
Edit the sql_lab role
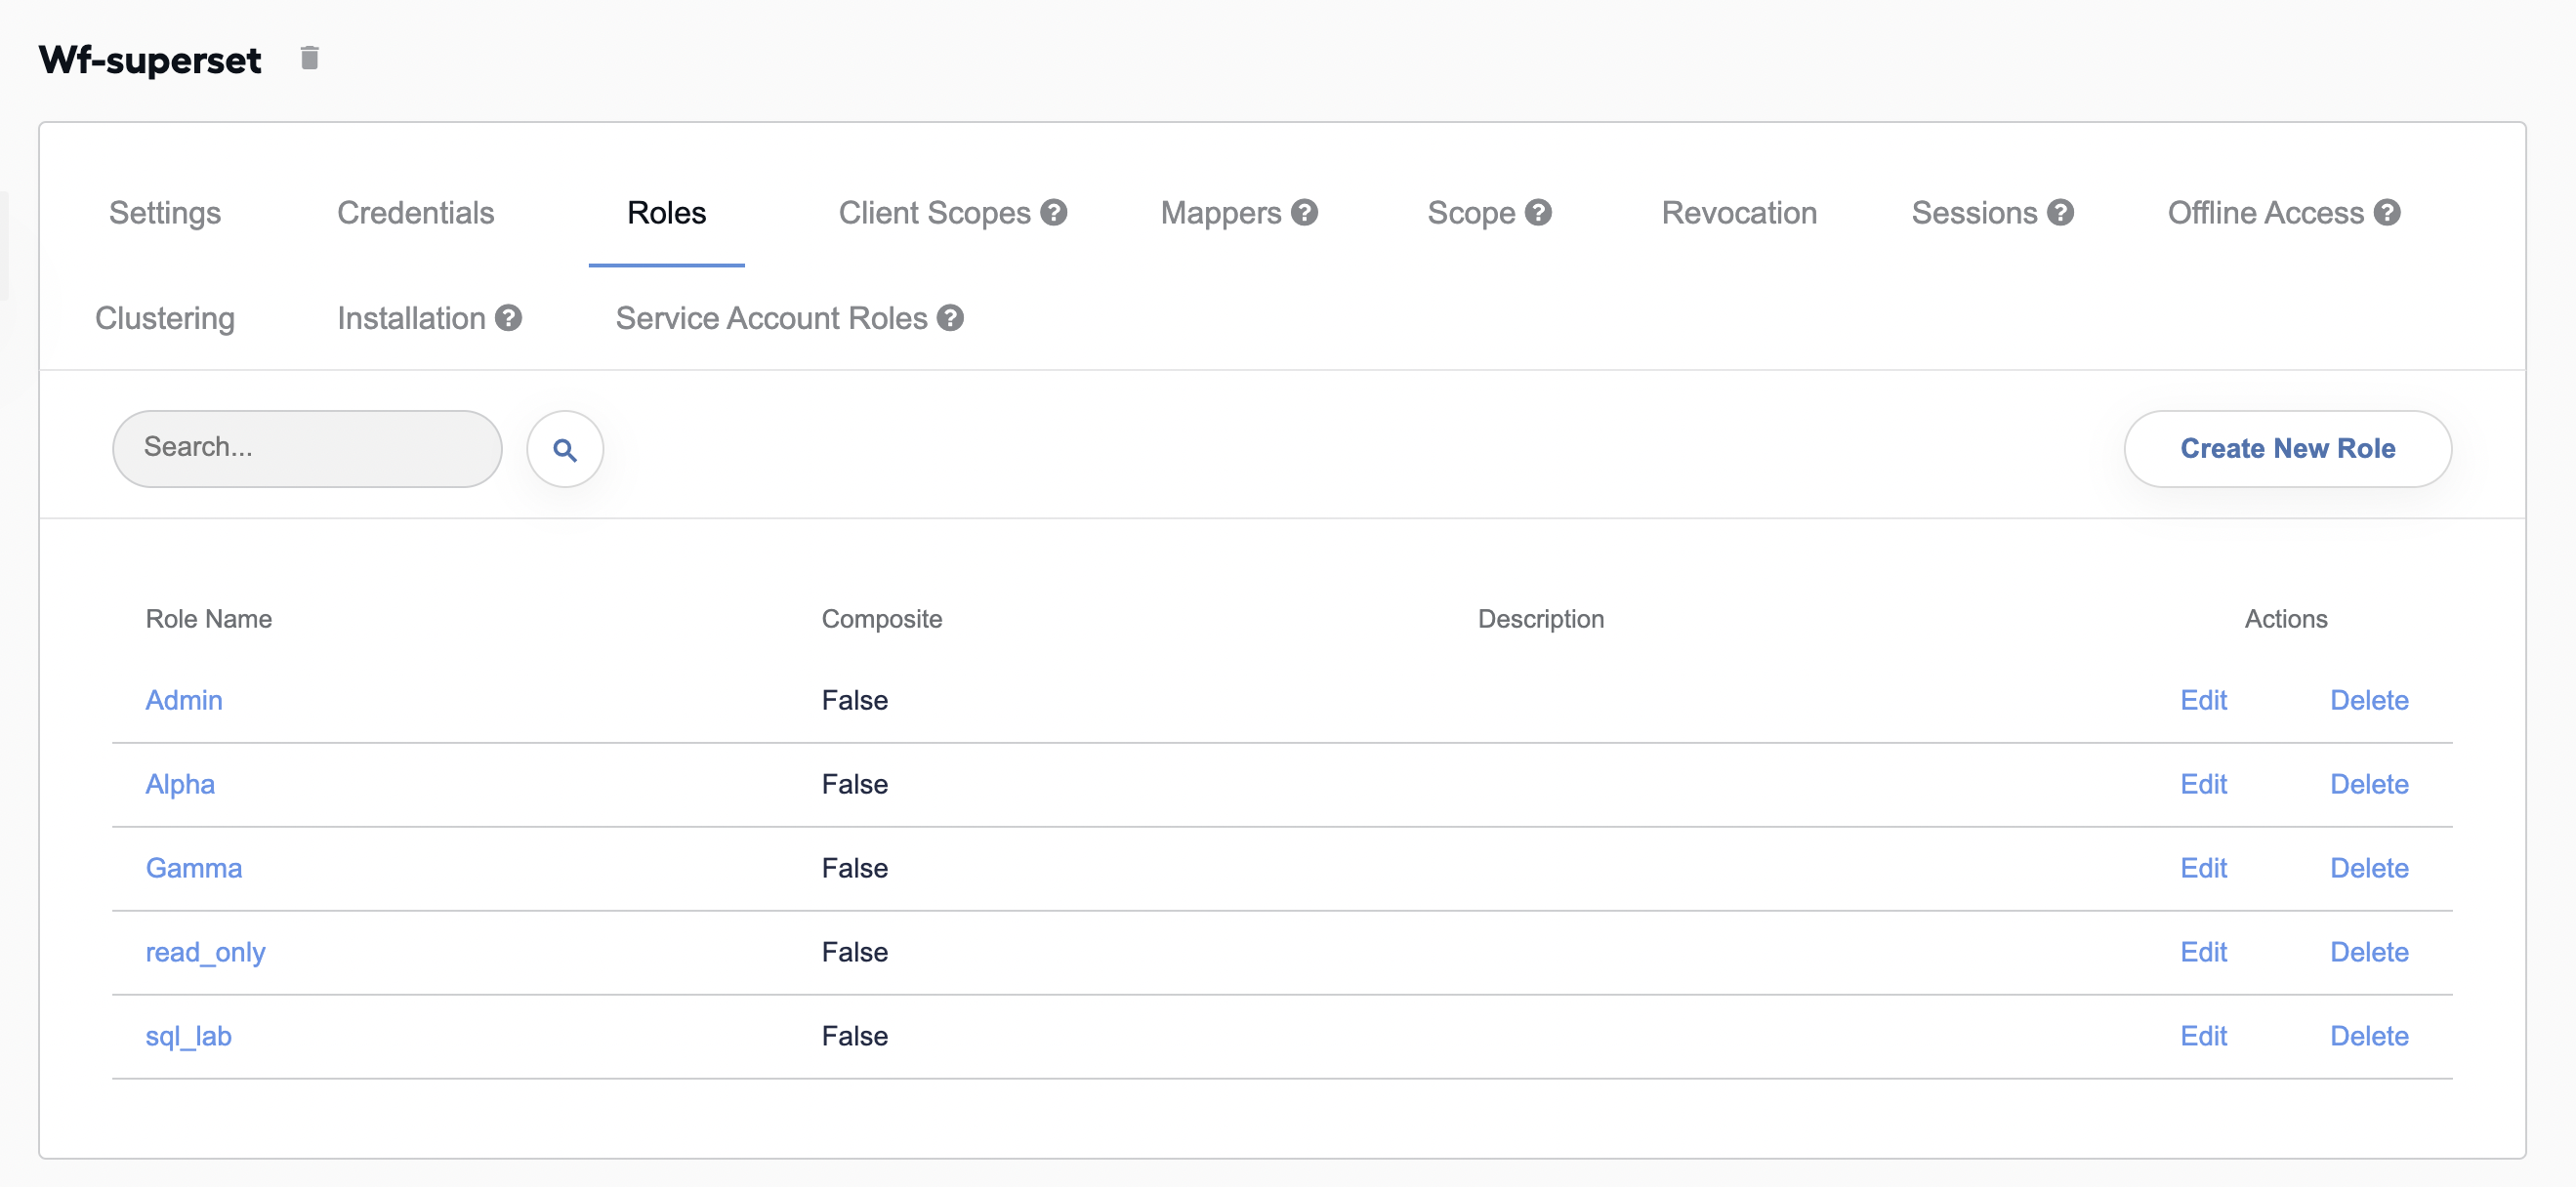2203,1036
